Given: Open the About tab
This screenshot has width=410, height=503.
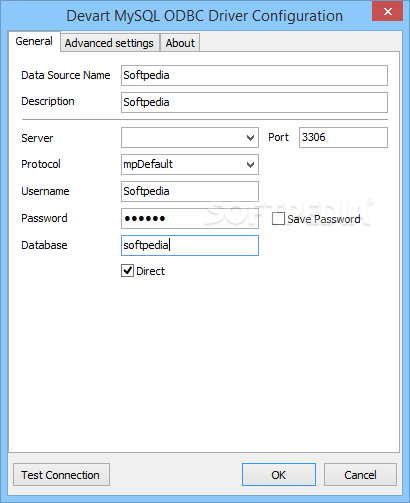Looking at the screenshot, I should 180,43.
